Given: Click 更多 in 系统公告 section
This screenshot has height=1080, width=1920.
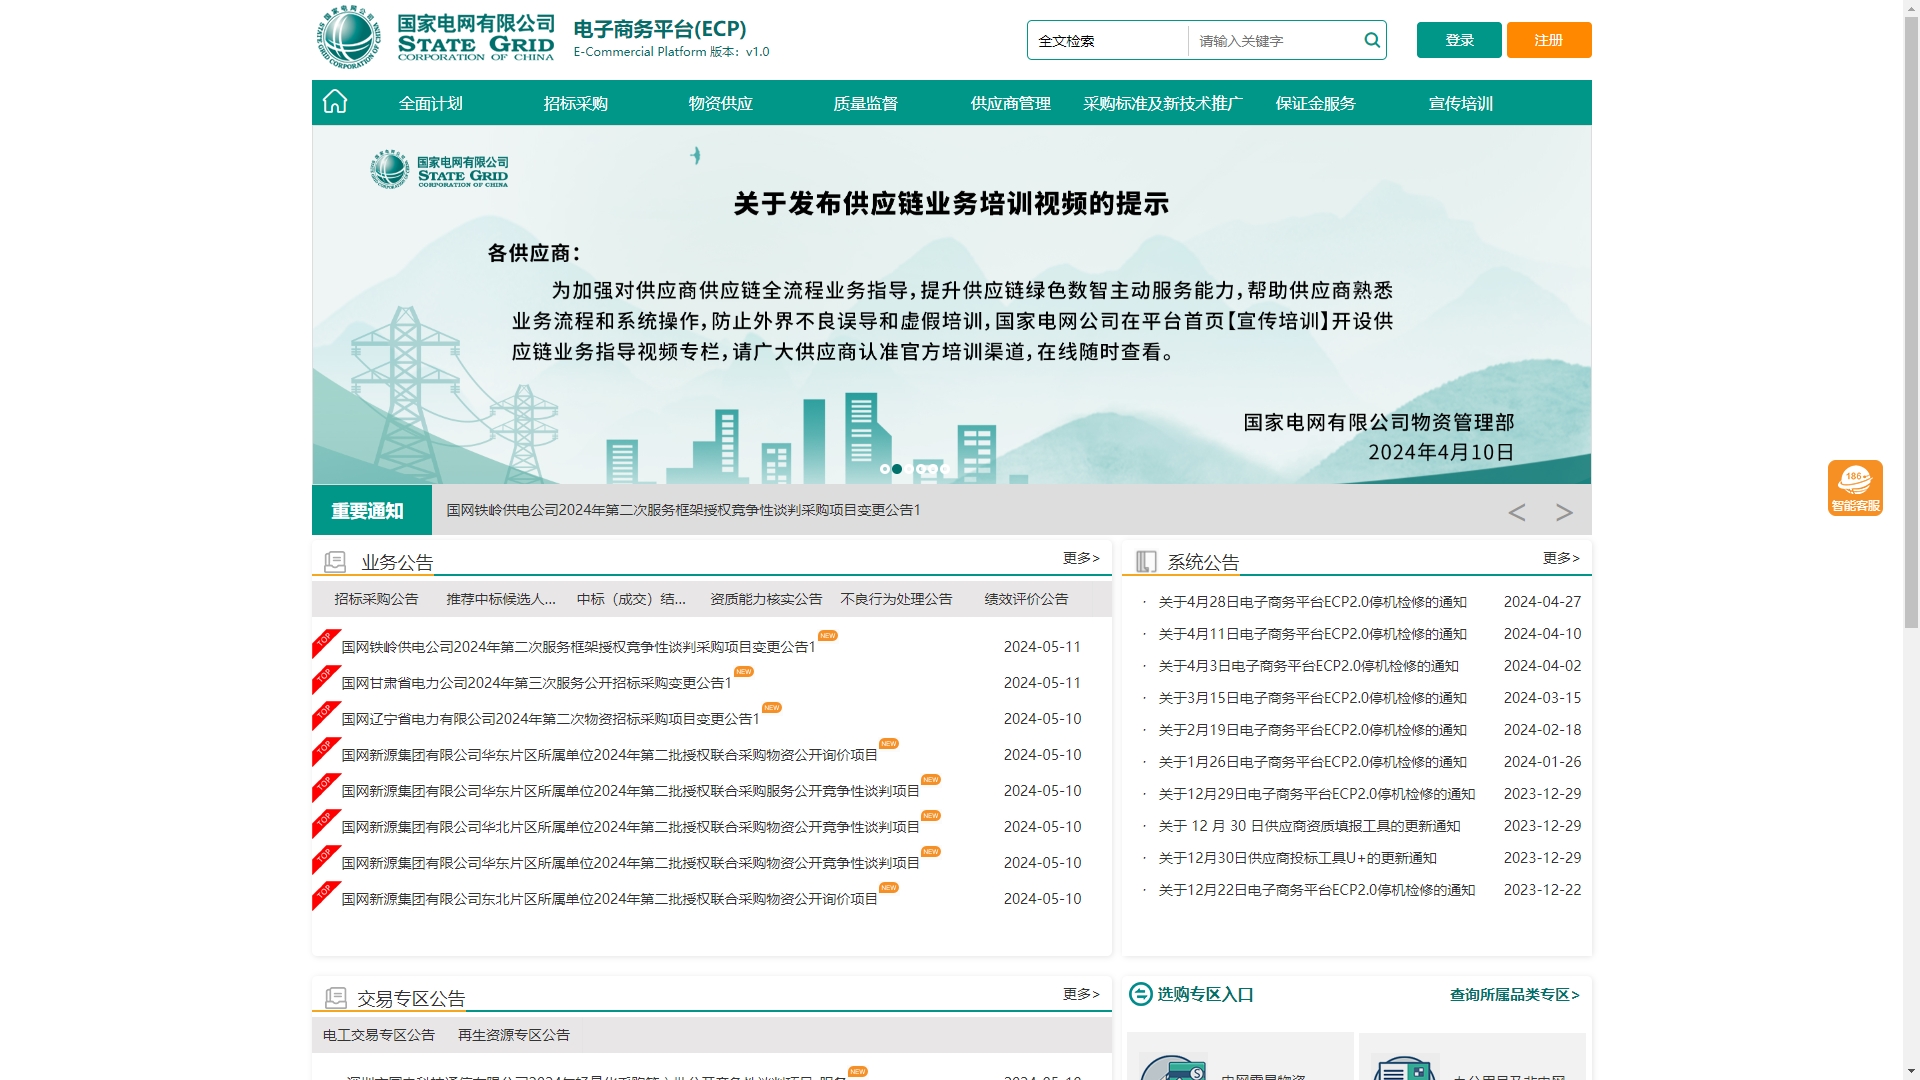Looking at the screenshot, I should 1561,558.
